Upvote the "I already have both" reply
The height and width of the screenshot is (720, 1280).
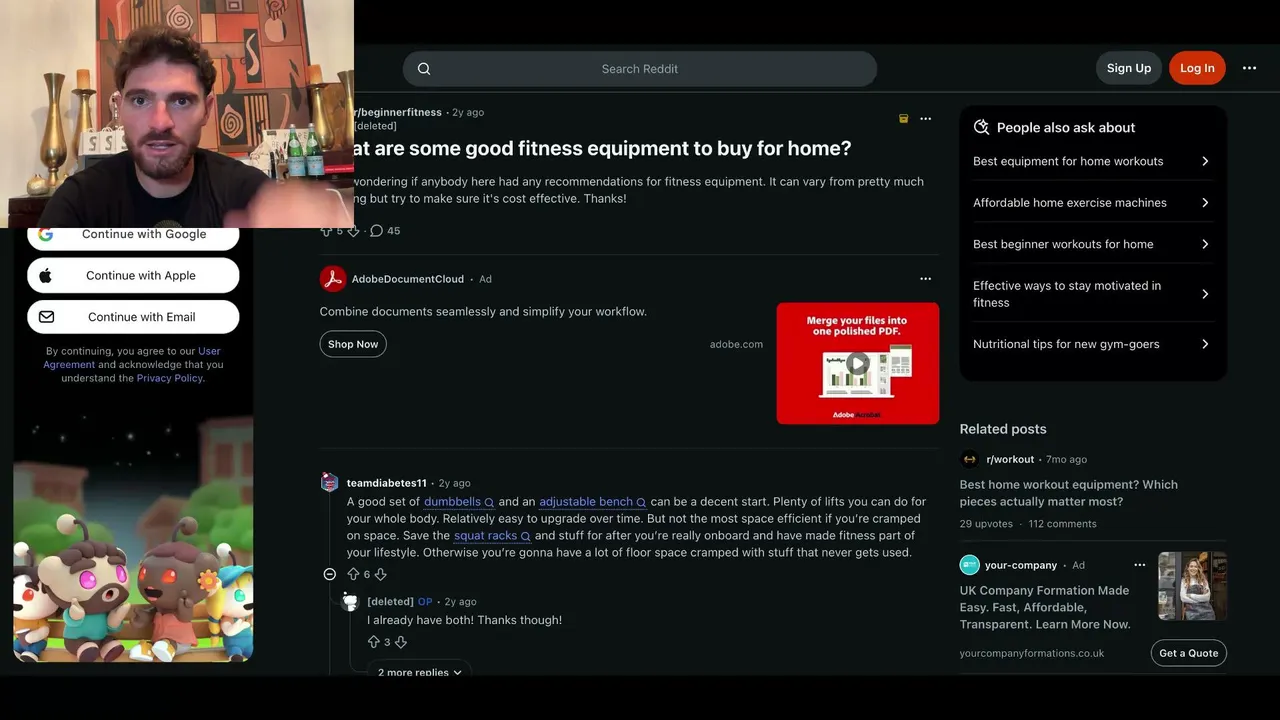(x=373, y=642)
